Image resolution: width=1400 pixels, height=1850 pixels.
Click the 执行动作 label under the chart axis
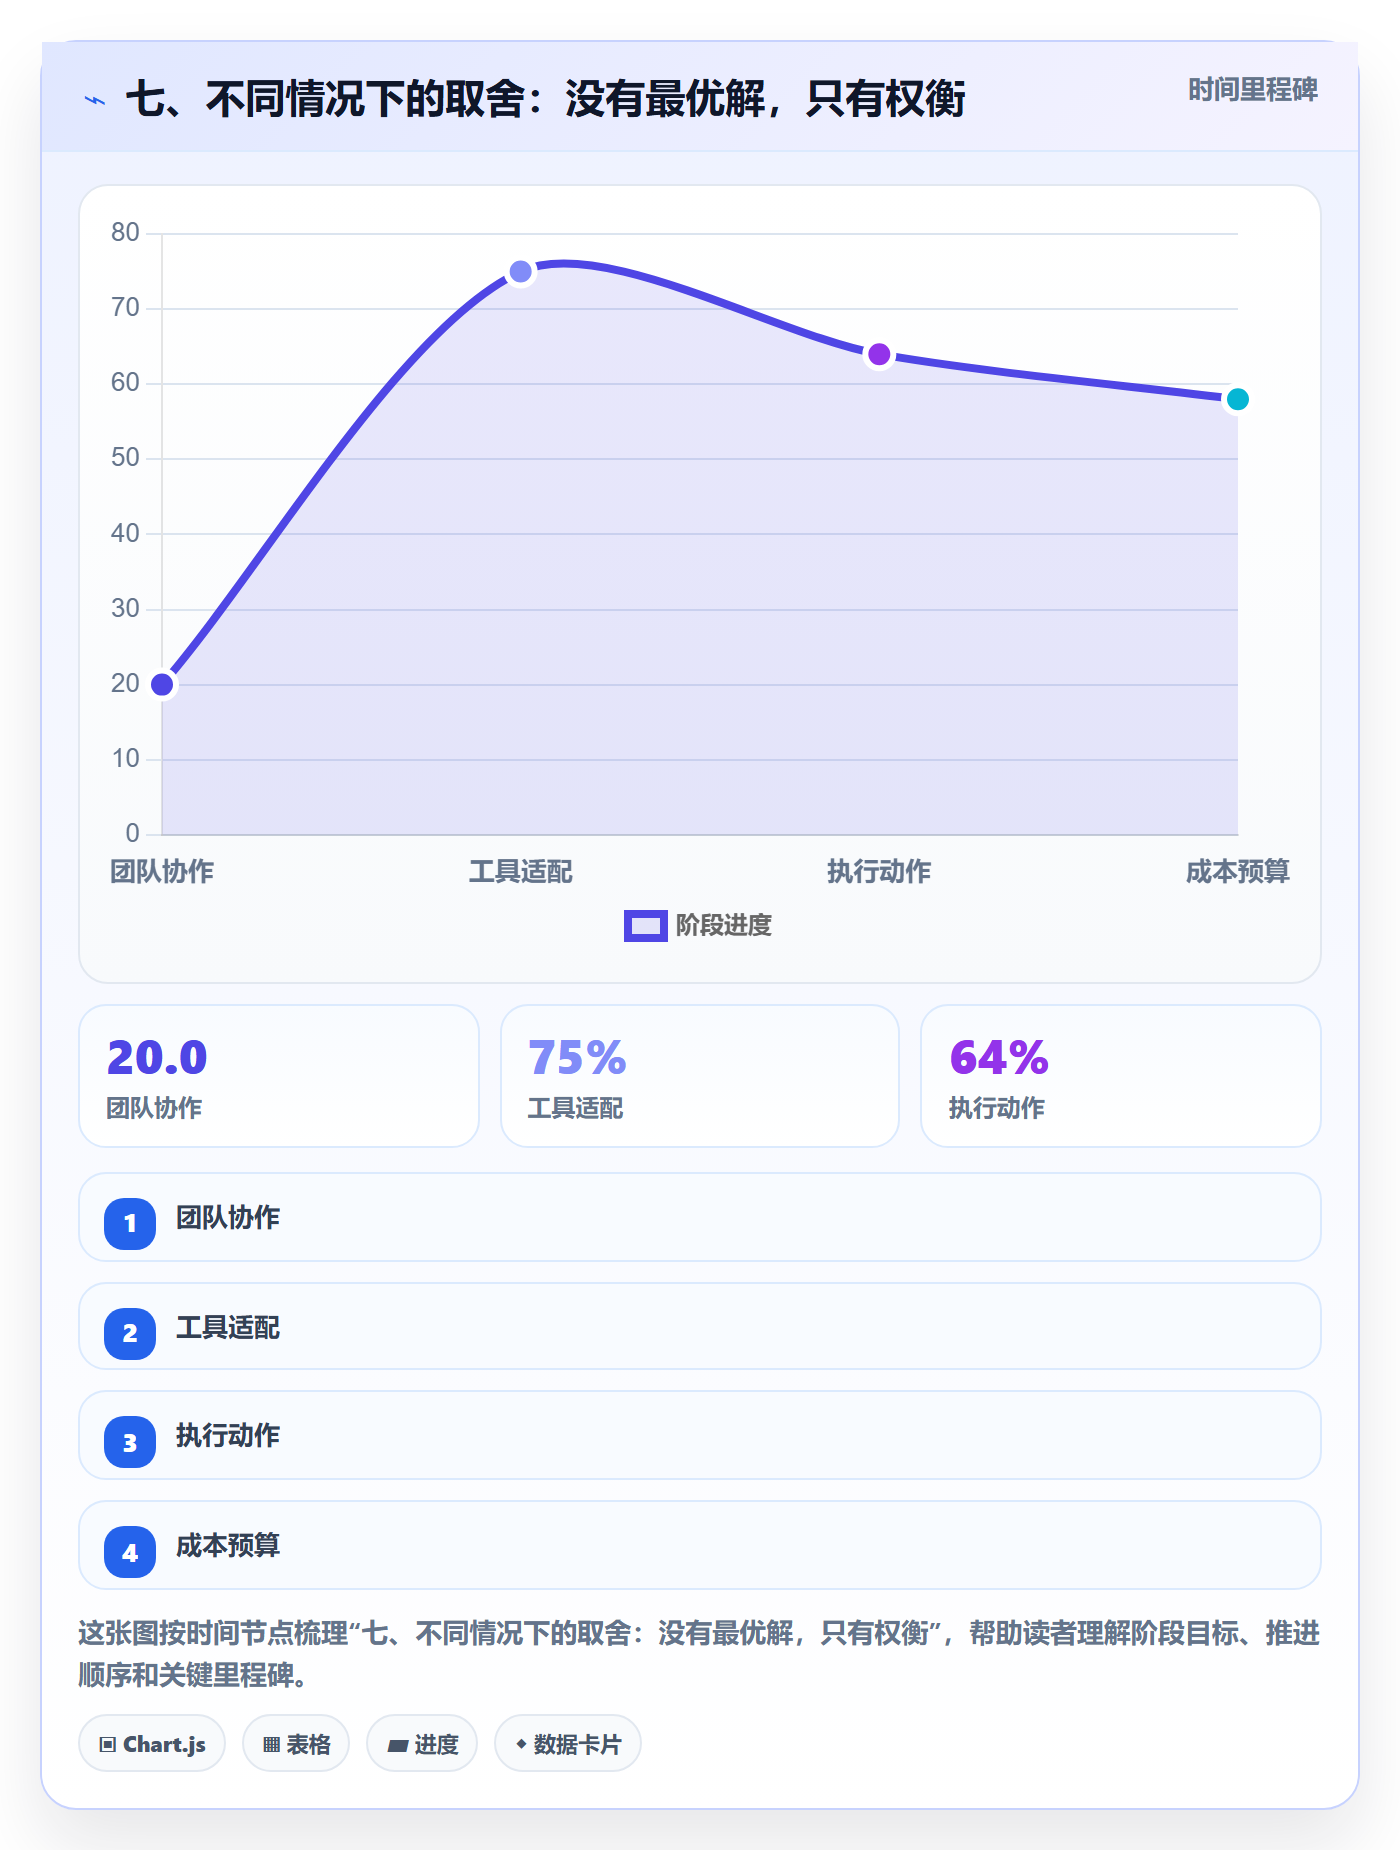pyautogui.click(x=879, y=872)
